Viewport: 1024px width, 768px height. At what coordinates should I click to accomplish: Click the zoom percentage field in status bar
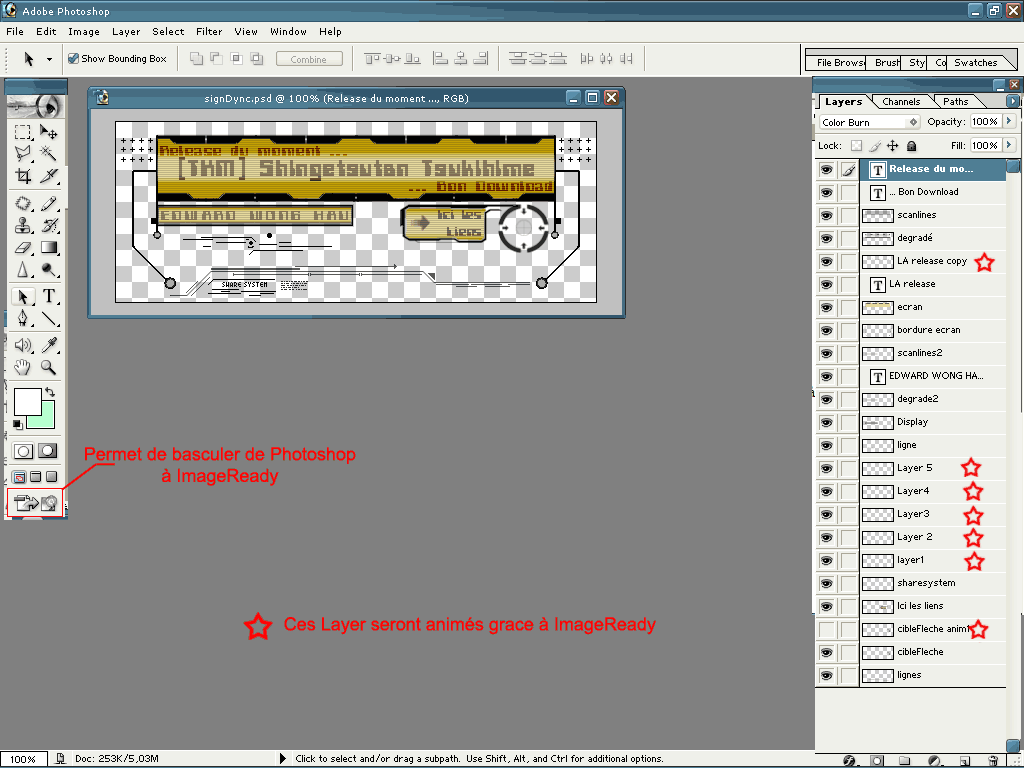click(24, 759)
